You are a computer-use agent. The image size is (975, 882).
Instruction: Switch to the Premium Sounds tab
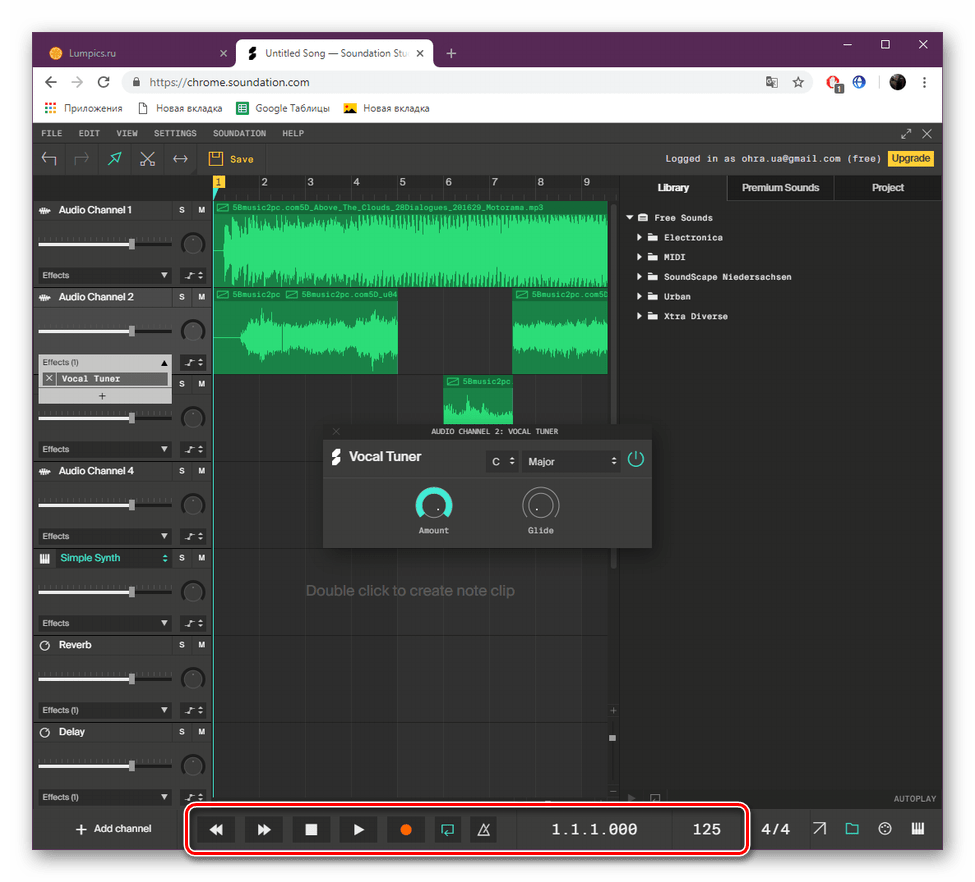click(780, 187)
